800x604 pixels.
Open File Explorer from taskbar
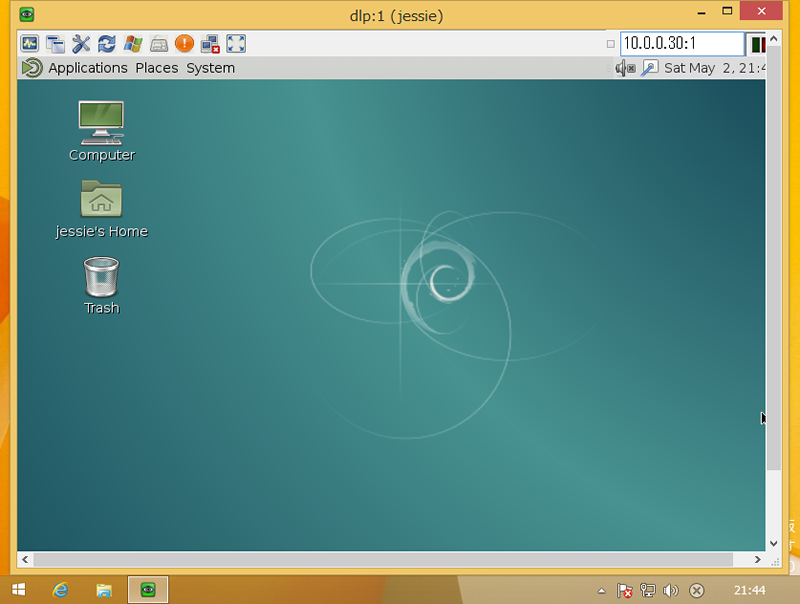(104, 590)
